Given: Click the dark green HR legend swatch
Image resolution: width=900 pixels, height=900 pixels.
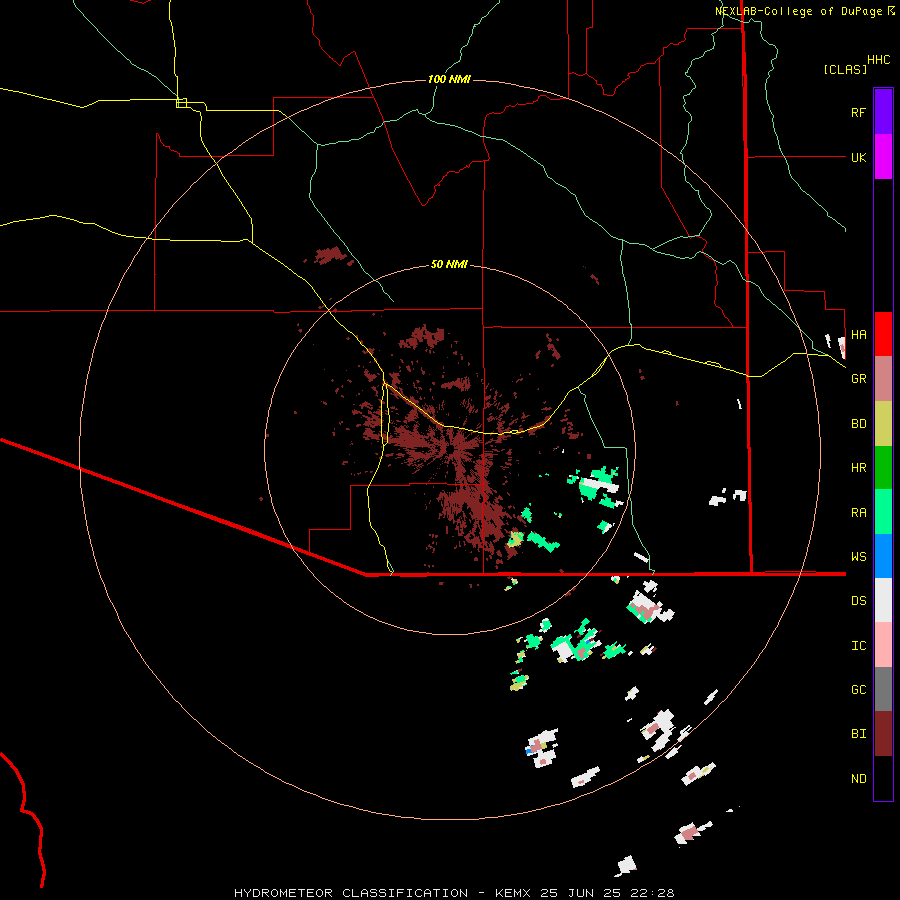Looking at the screenshot, I should tap(883, 468).
